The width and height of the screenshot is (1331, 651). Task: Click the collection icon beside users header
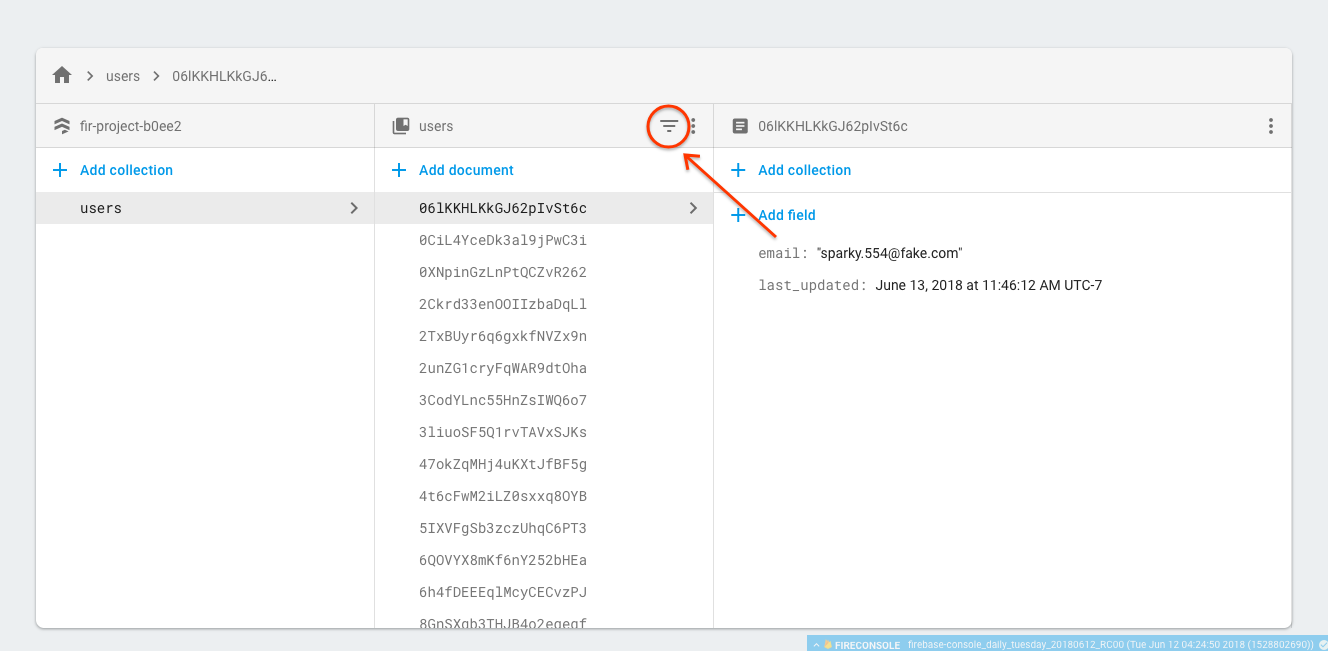point(400,126)
